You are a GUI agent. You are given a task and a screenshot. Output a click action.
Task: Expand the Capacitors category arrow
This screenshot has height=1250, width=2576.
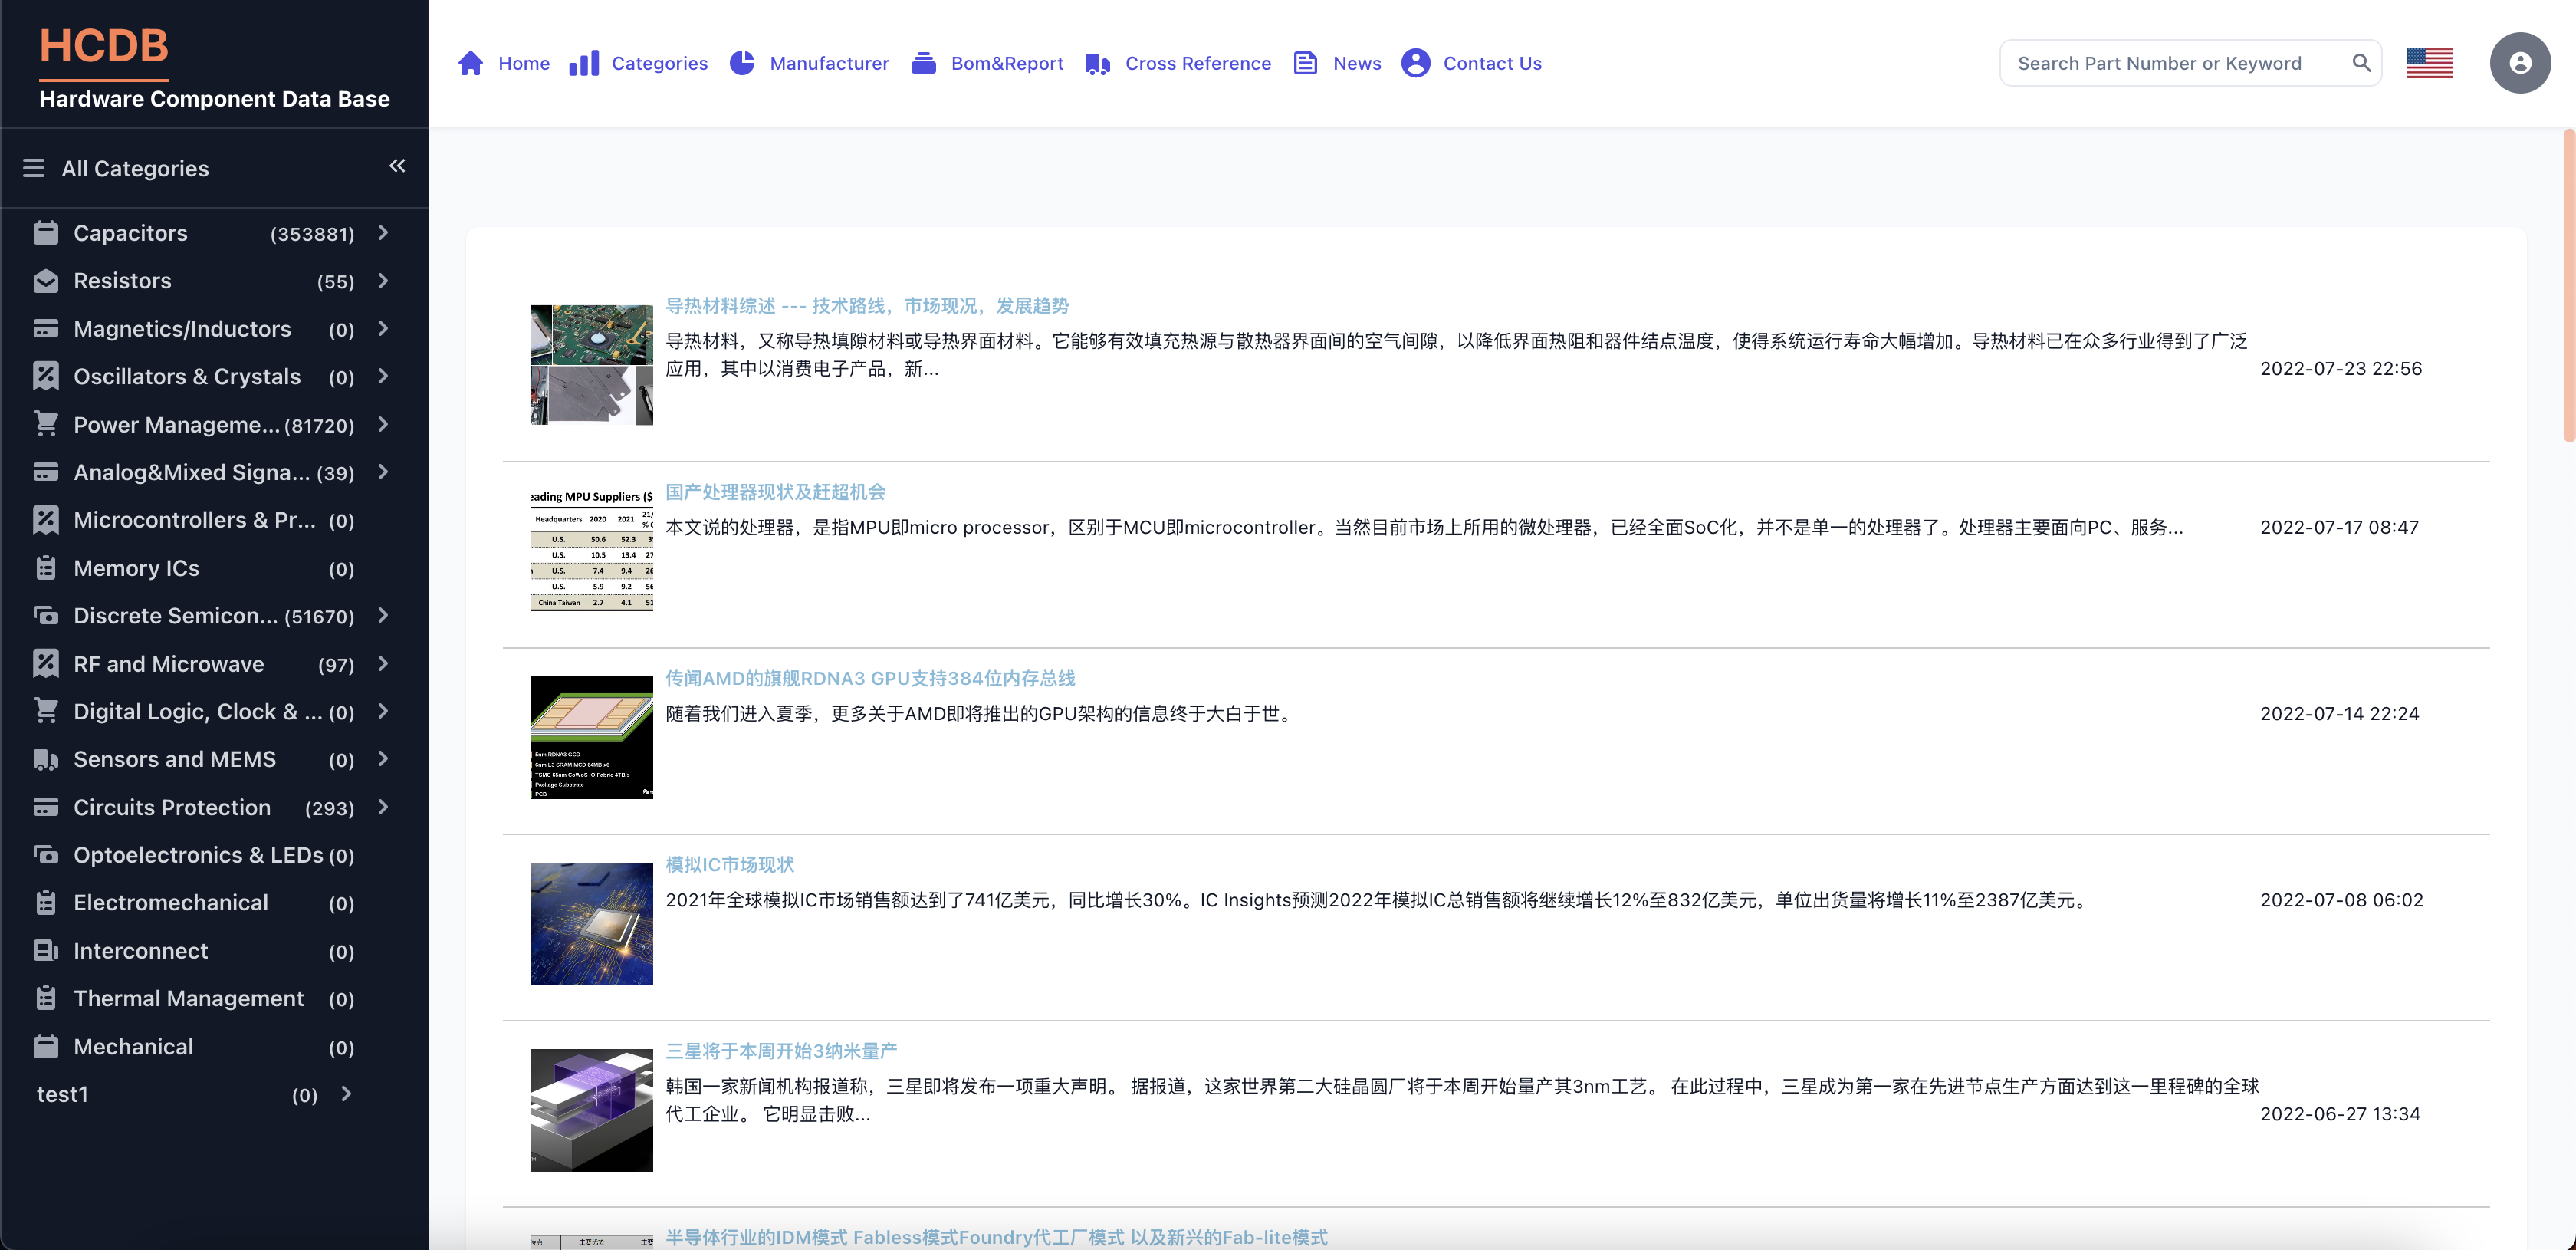(x=383, y=233)
